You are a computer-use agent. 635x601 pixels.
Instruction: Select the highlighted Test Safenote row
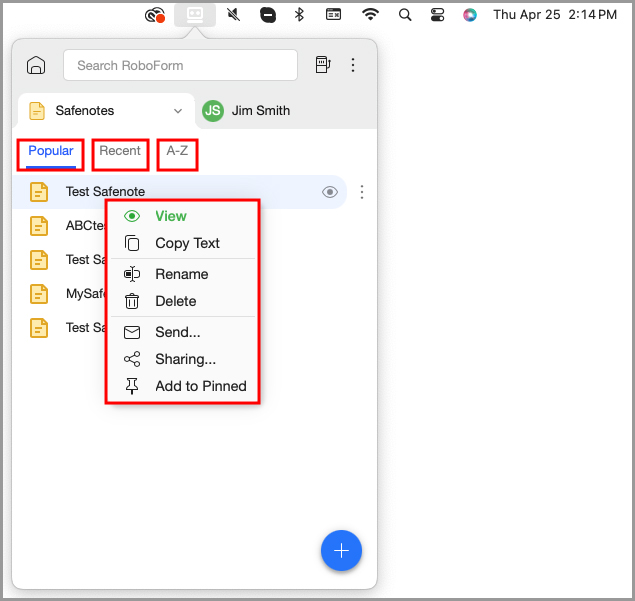click(179, 192)
